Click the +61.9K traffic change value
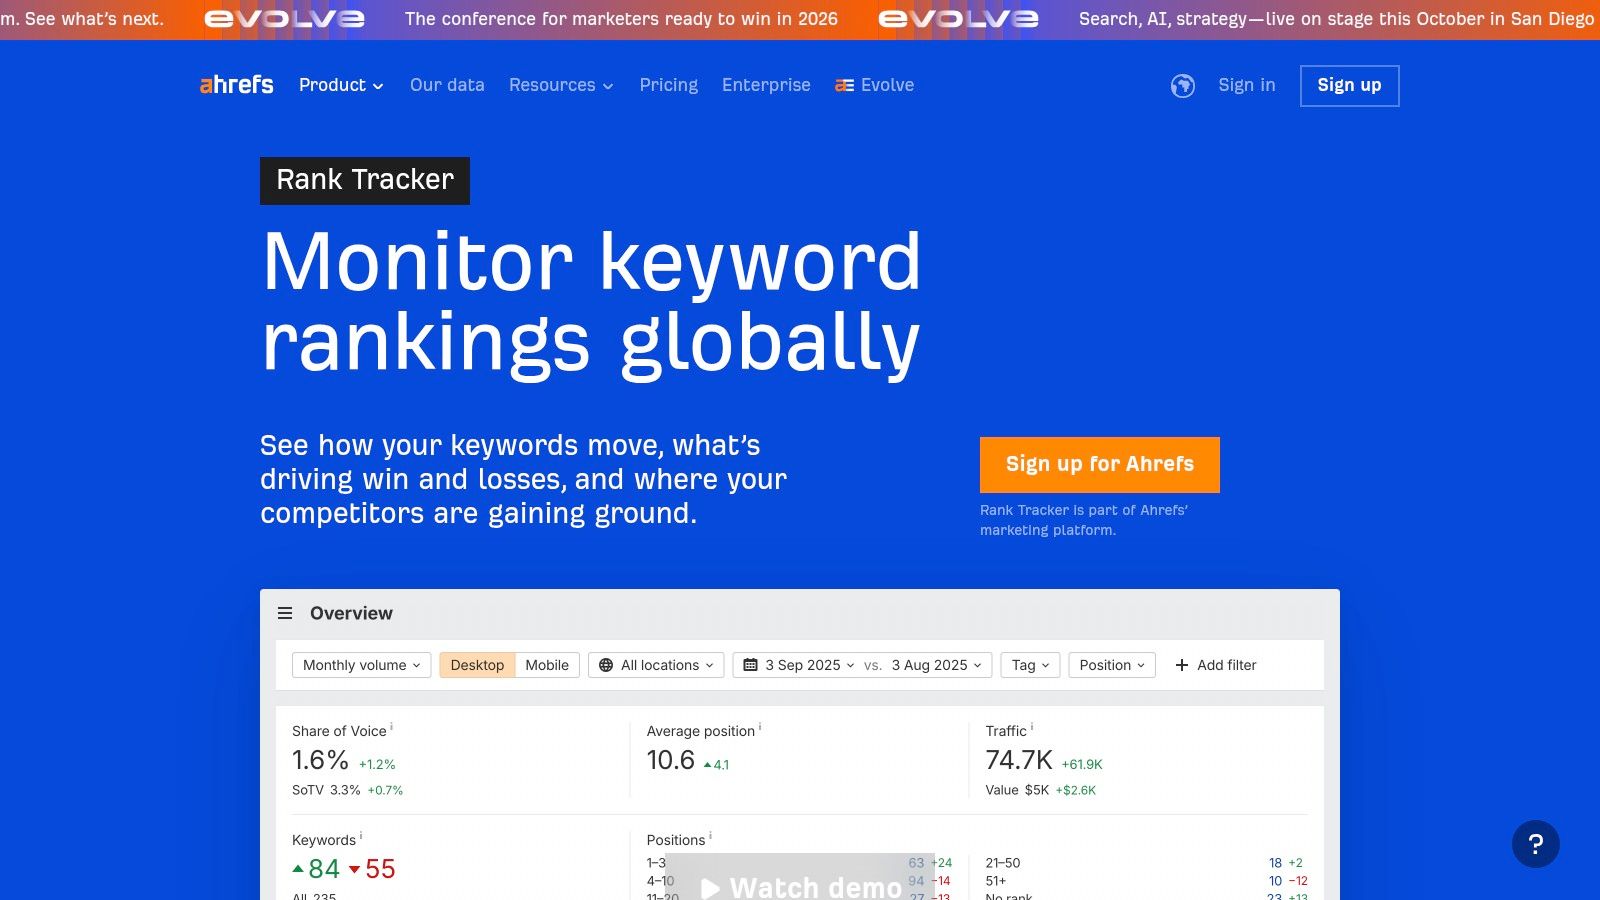 coord(1082,764)
